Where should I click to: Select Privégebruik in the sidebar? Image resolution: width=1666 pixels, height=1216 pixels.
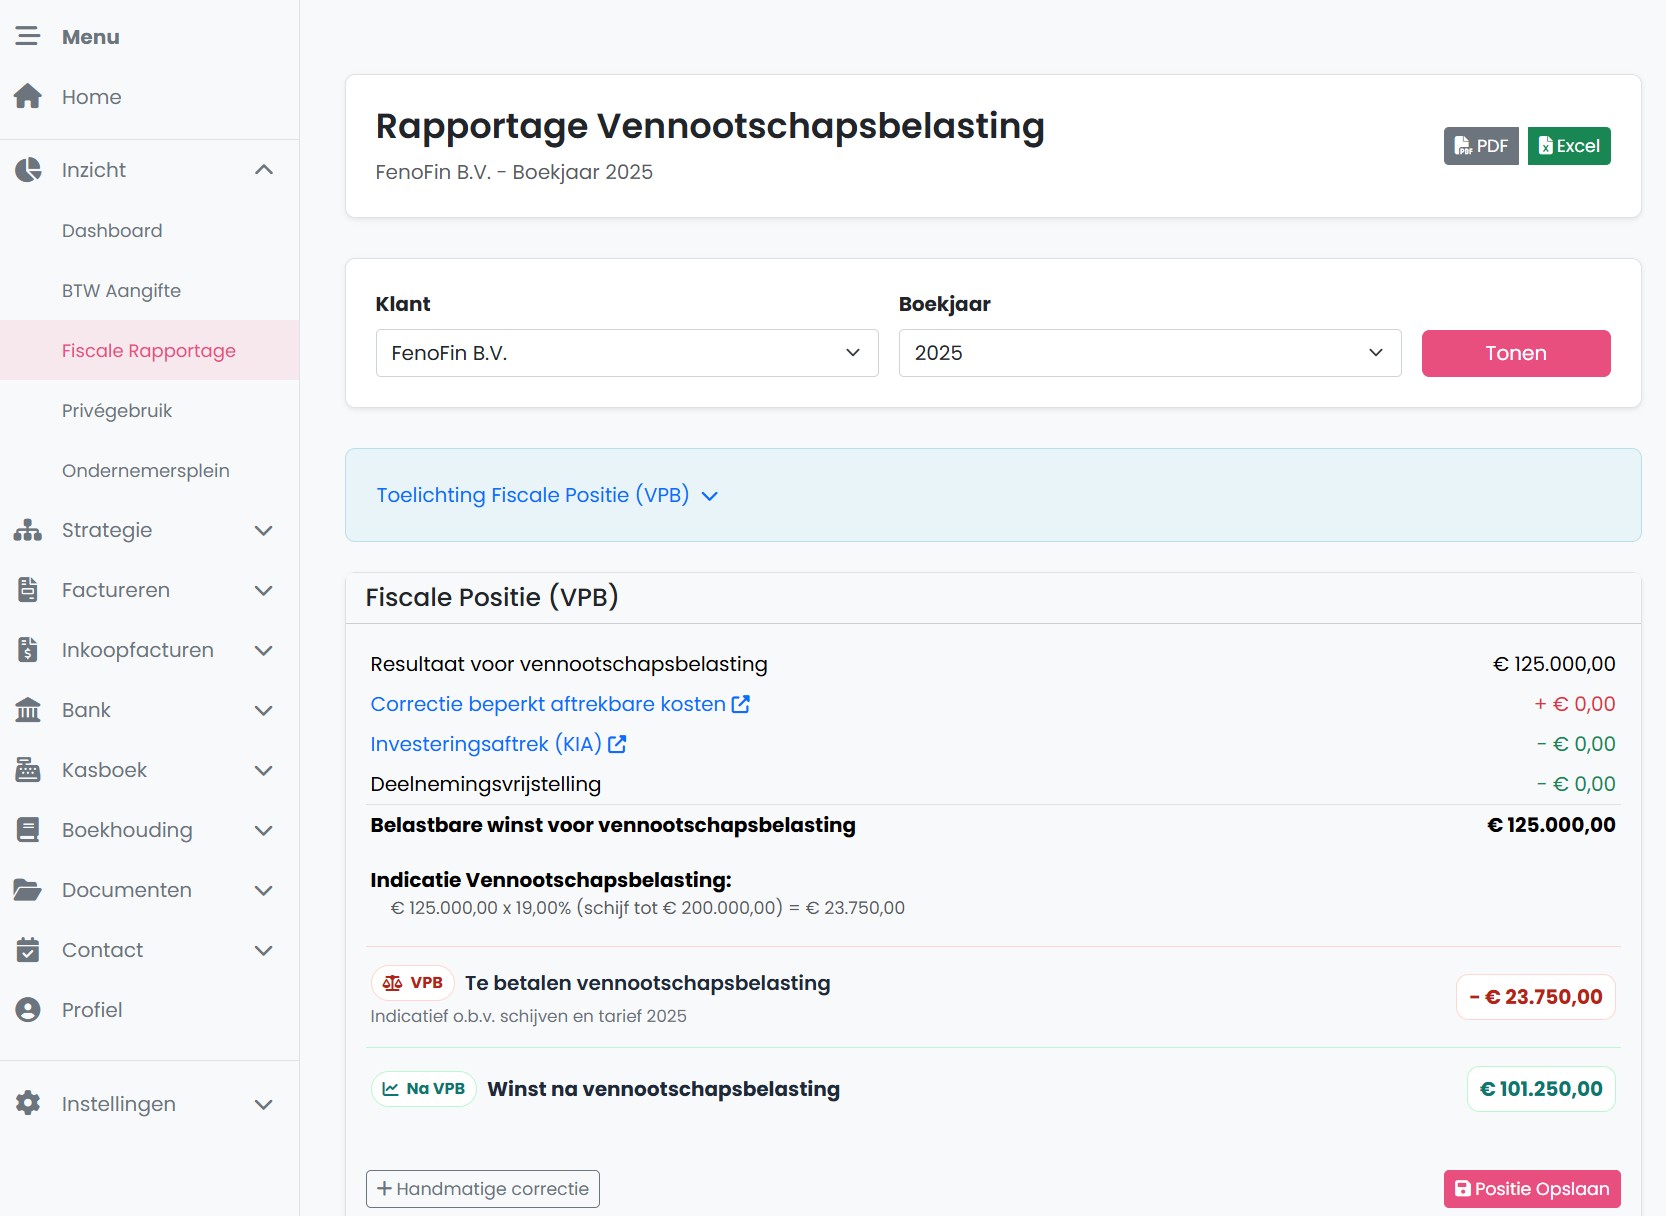pos(117,411)
